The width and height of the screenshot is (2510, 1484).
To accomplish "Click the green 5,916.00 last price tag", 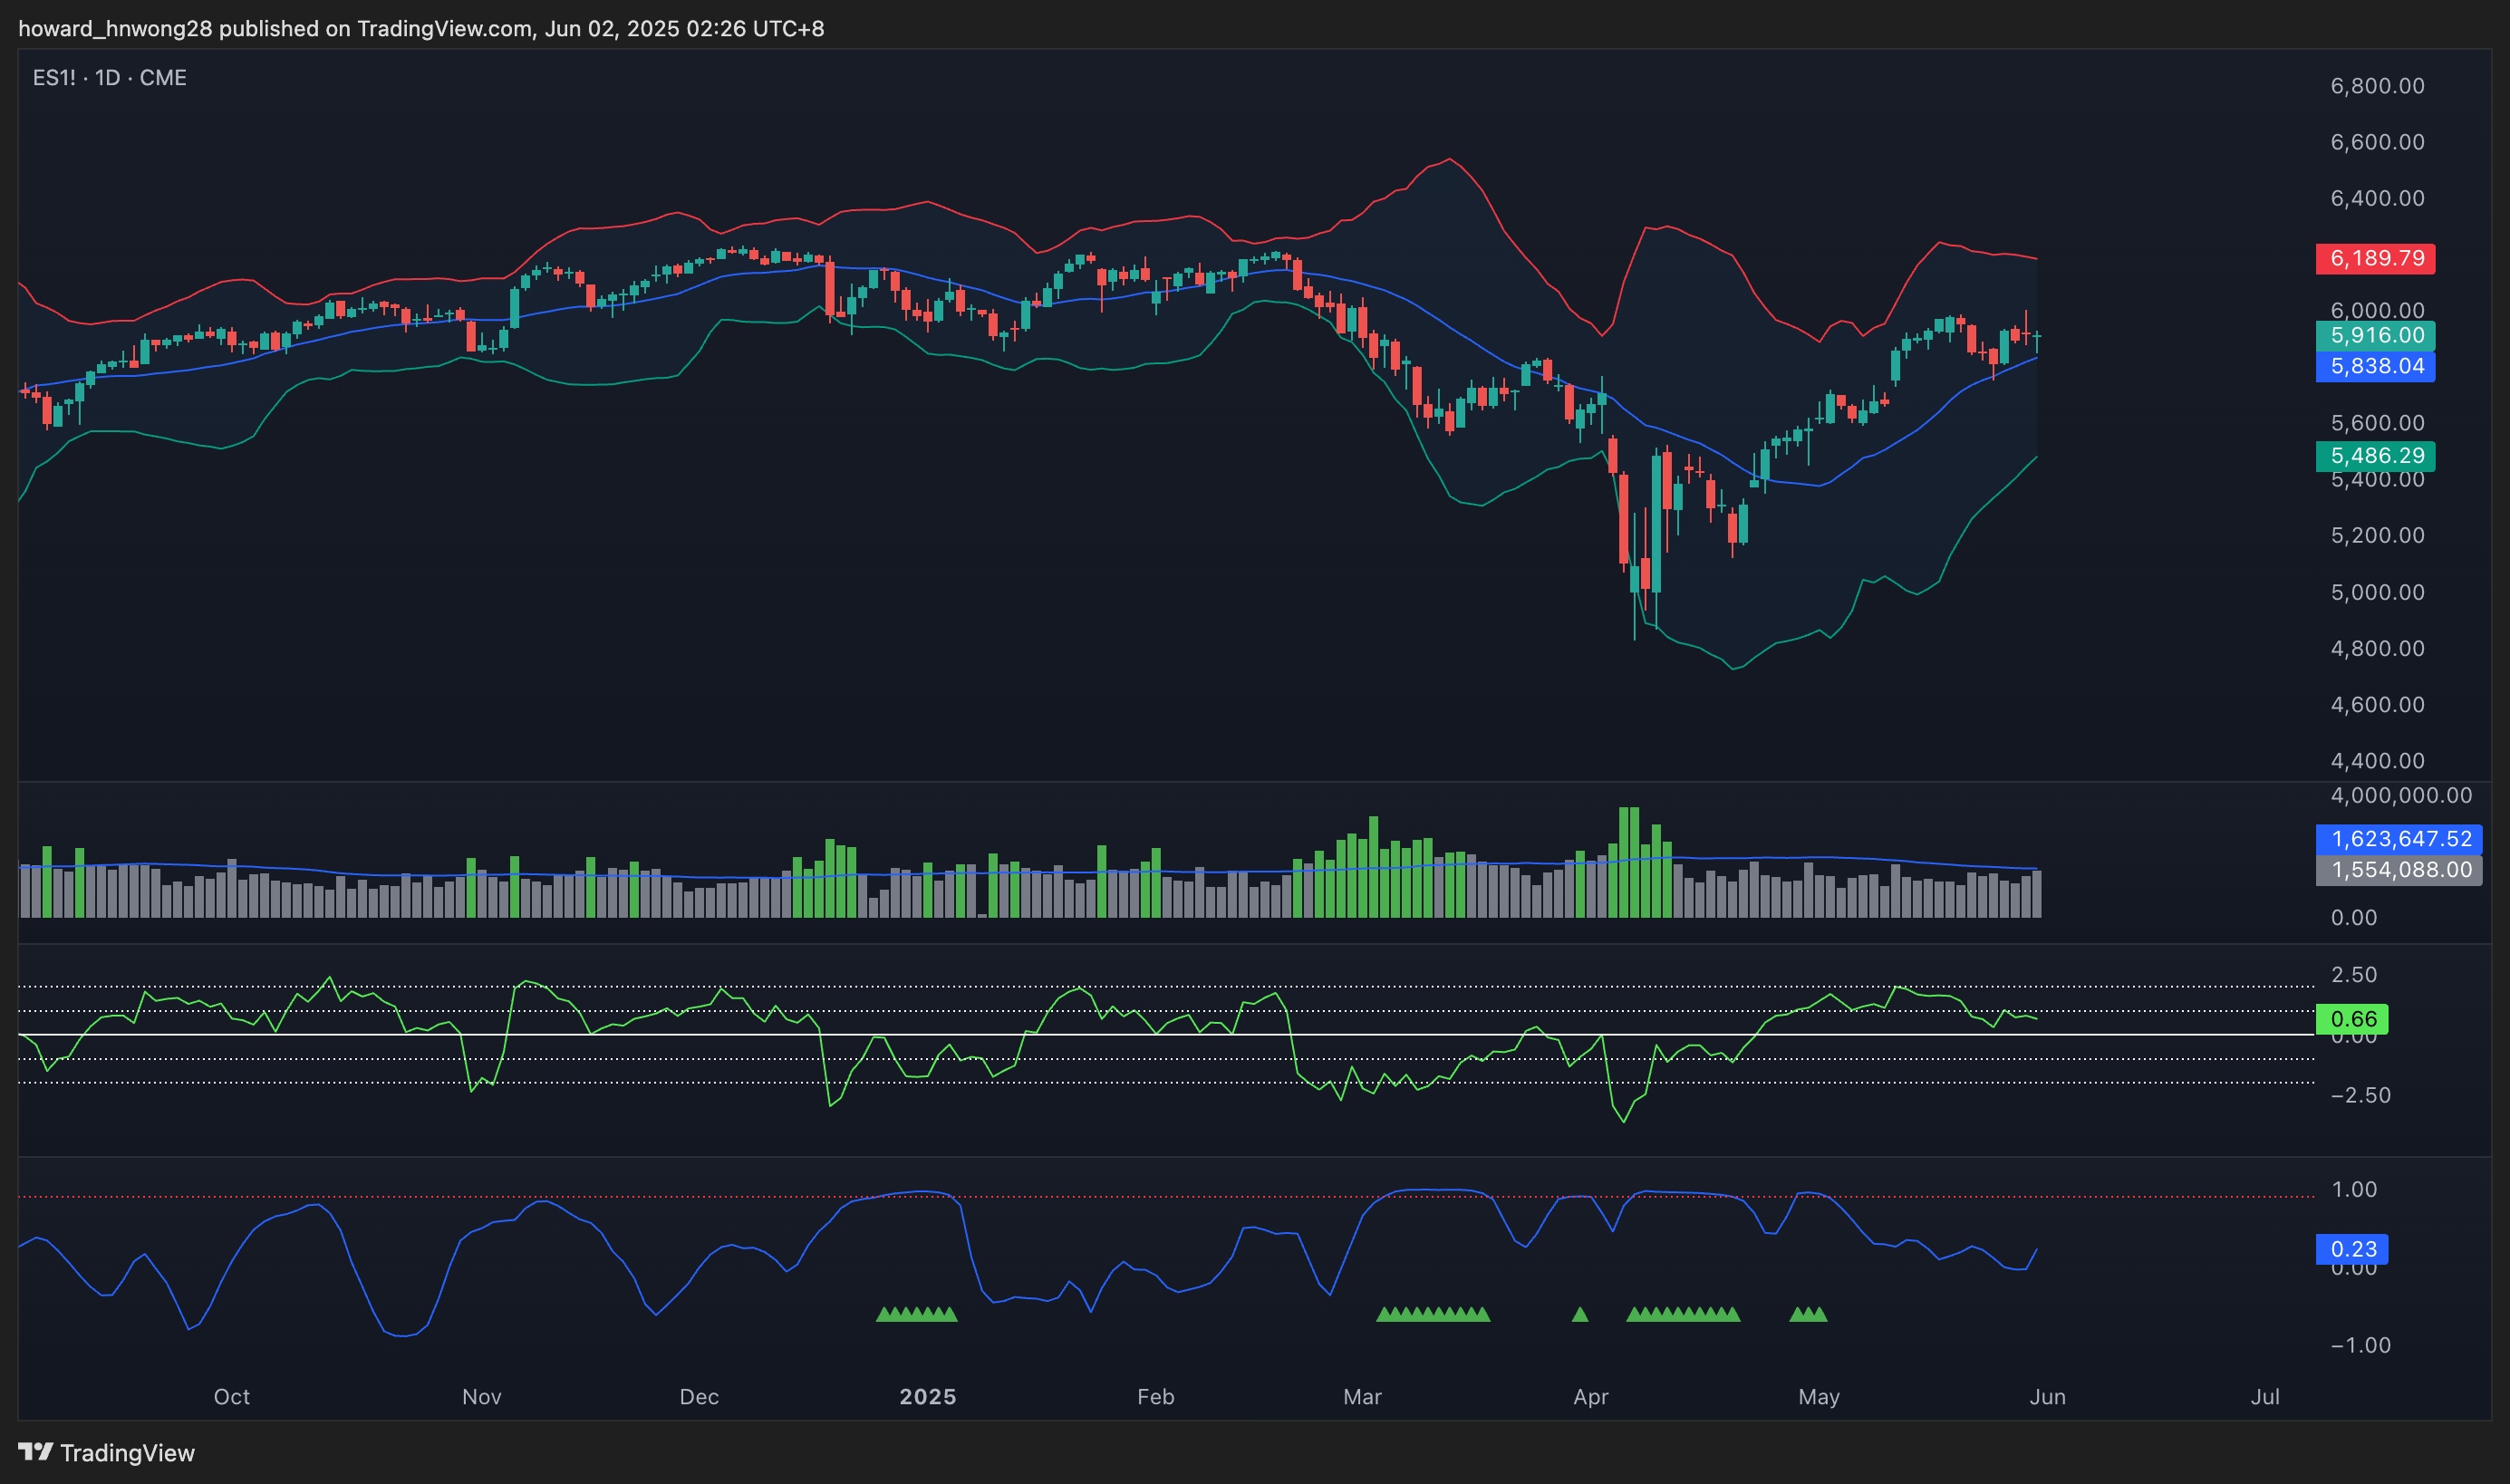I will click(x=2375, y=335).
